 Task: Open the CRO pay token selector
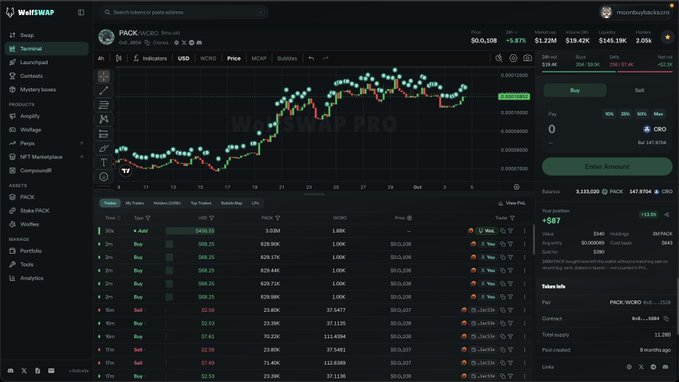click(655, 129)
